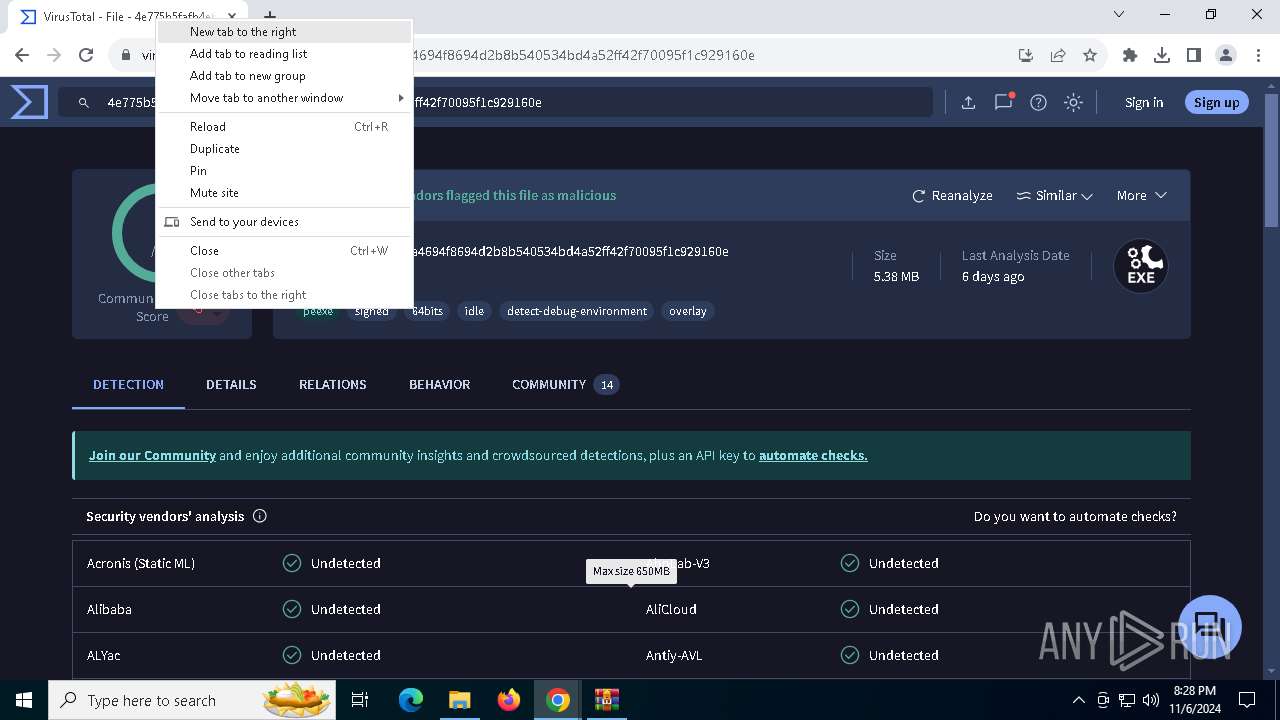Open File Explorer from the taskbar

[459, 700]
